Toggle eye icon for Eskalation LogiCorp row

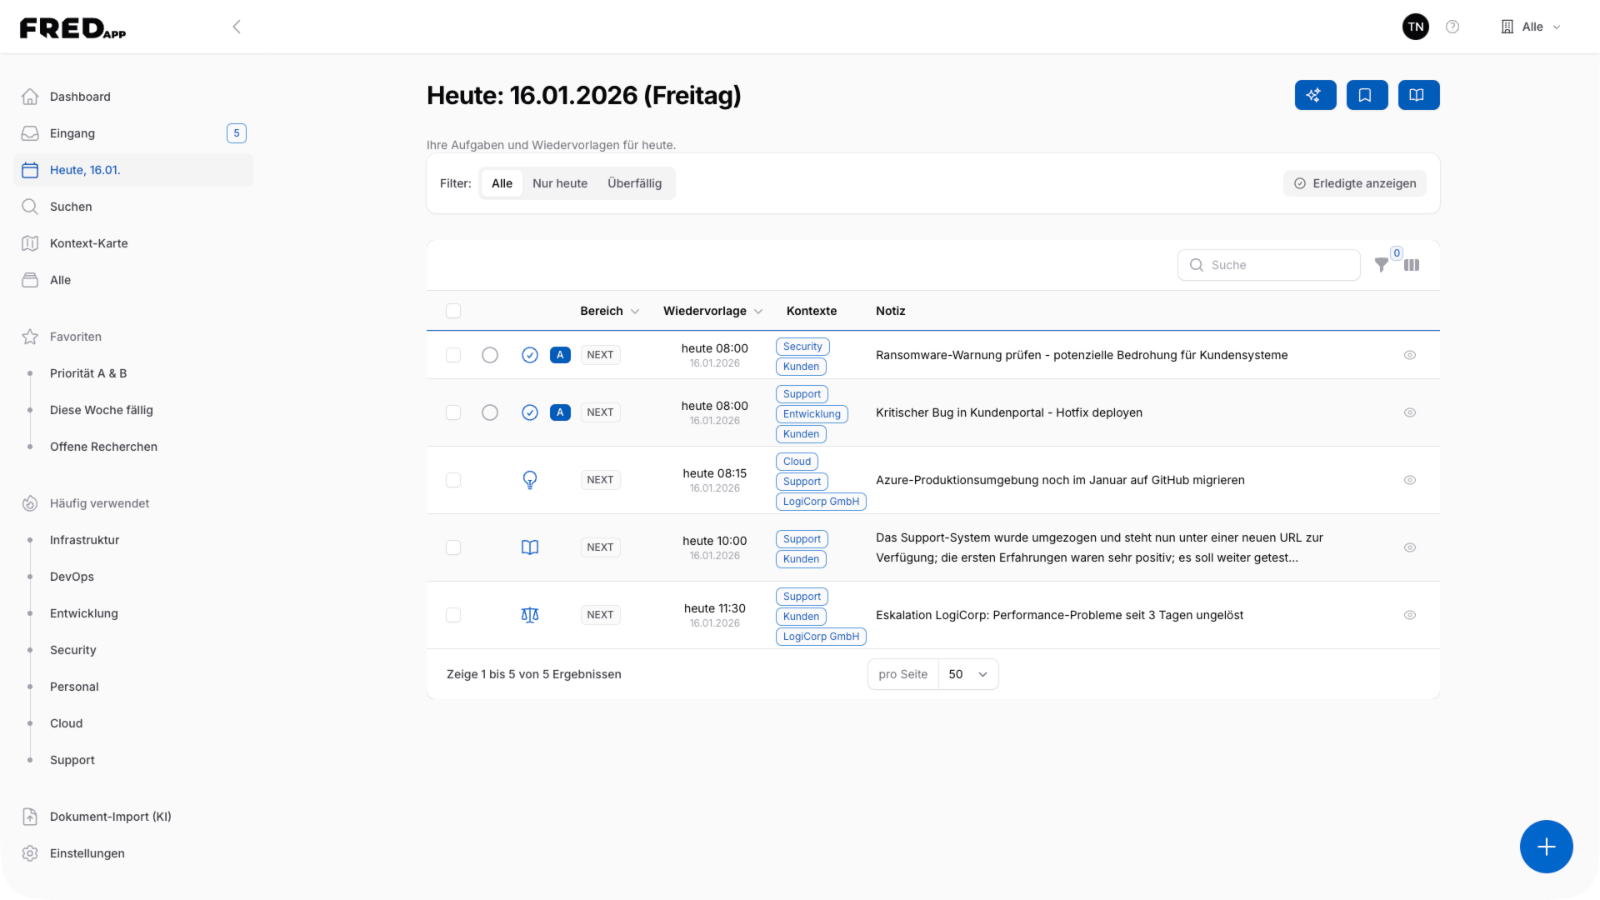click(1409, 615)
